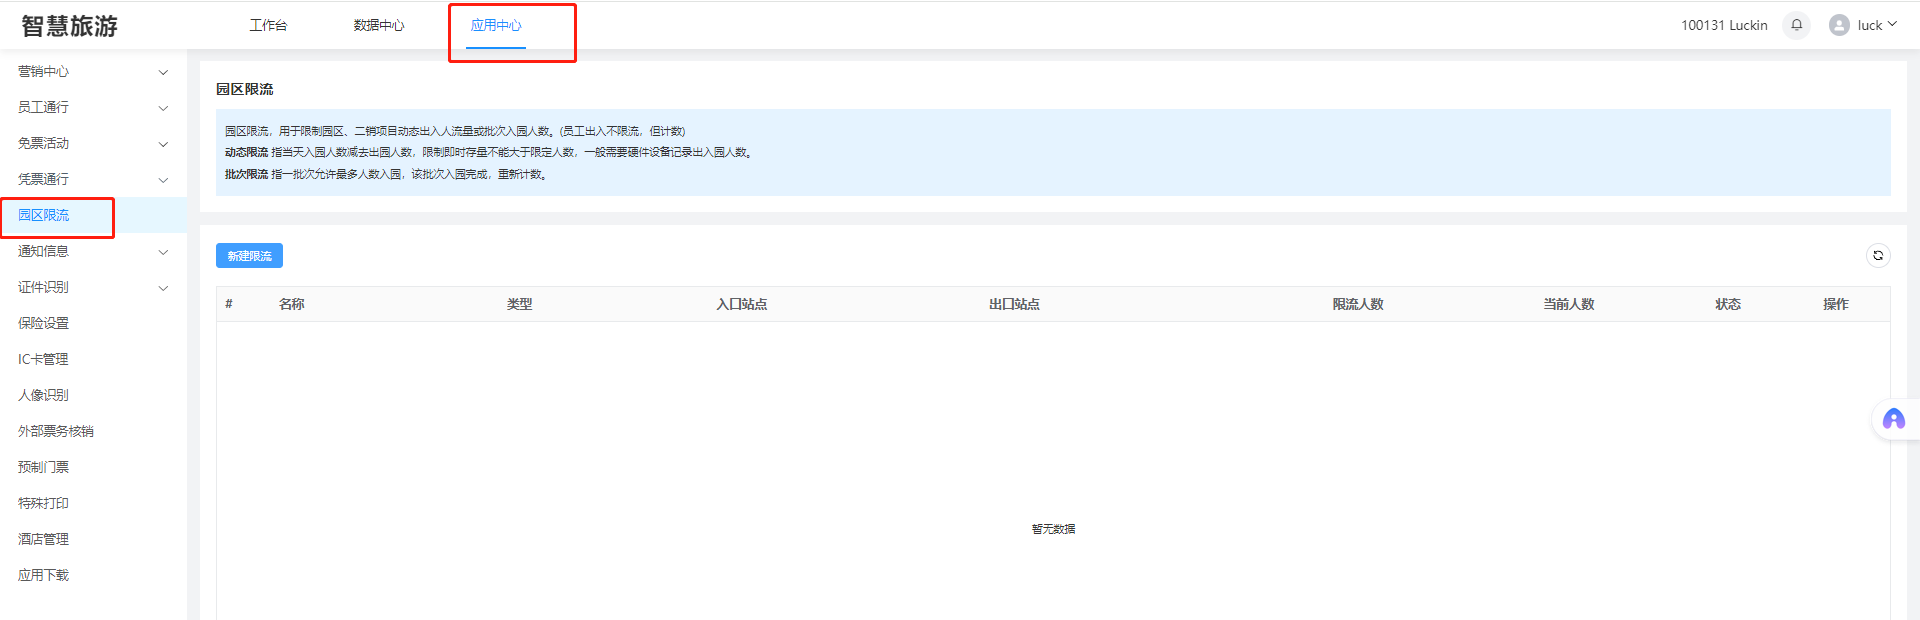The width and height of the screenshot is (1920, 620).
Task: Click the user avatar icon
Action: point(1838,25)
